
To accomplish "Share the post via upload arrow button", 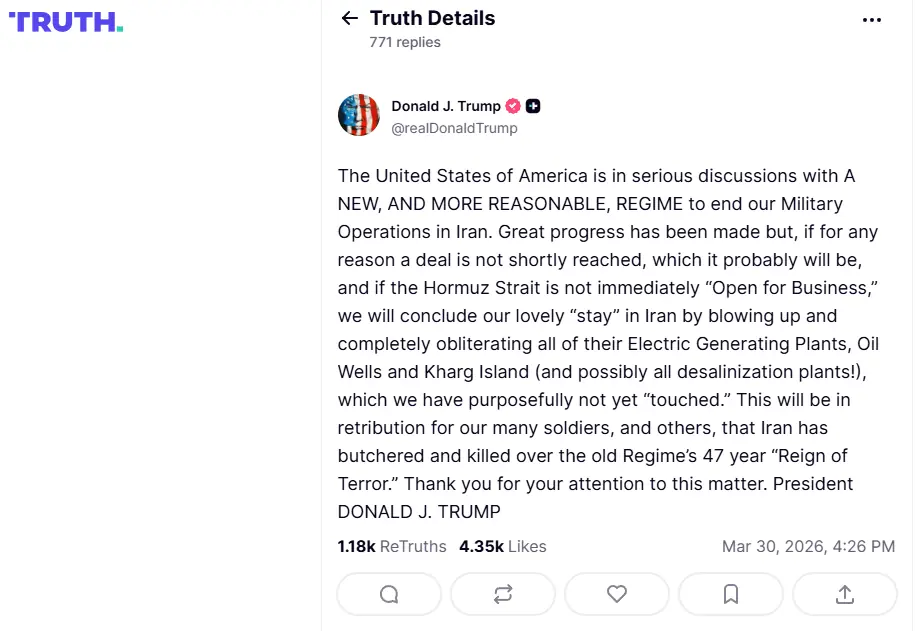I will point(845,594).
